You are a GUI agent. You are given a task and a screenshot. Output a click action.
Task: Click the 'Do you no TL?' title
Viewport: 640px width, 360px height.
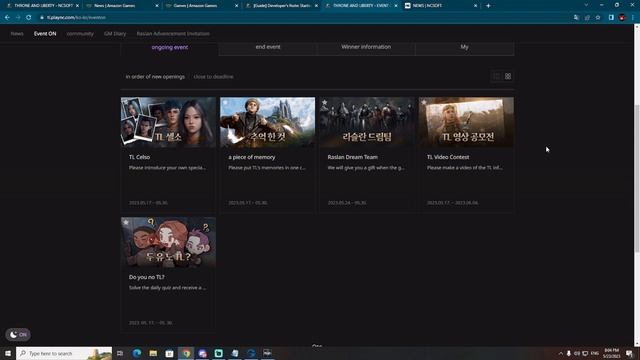tap(147, 277)
